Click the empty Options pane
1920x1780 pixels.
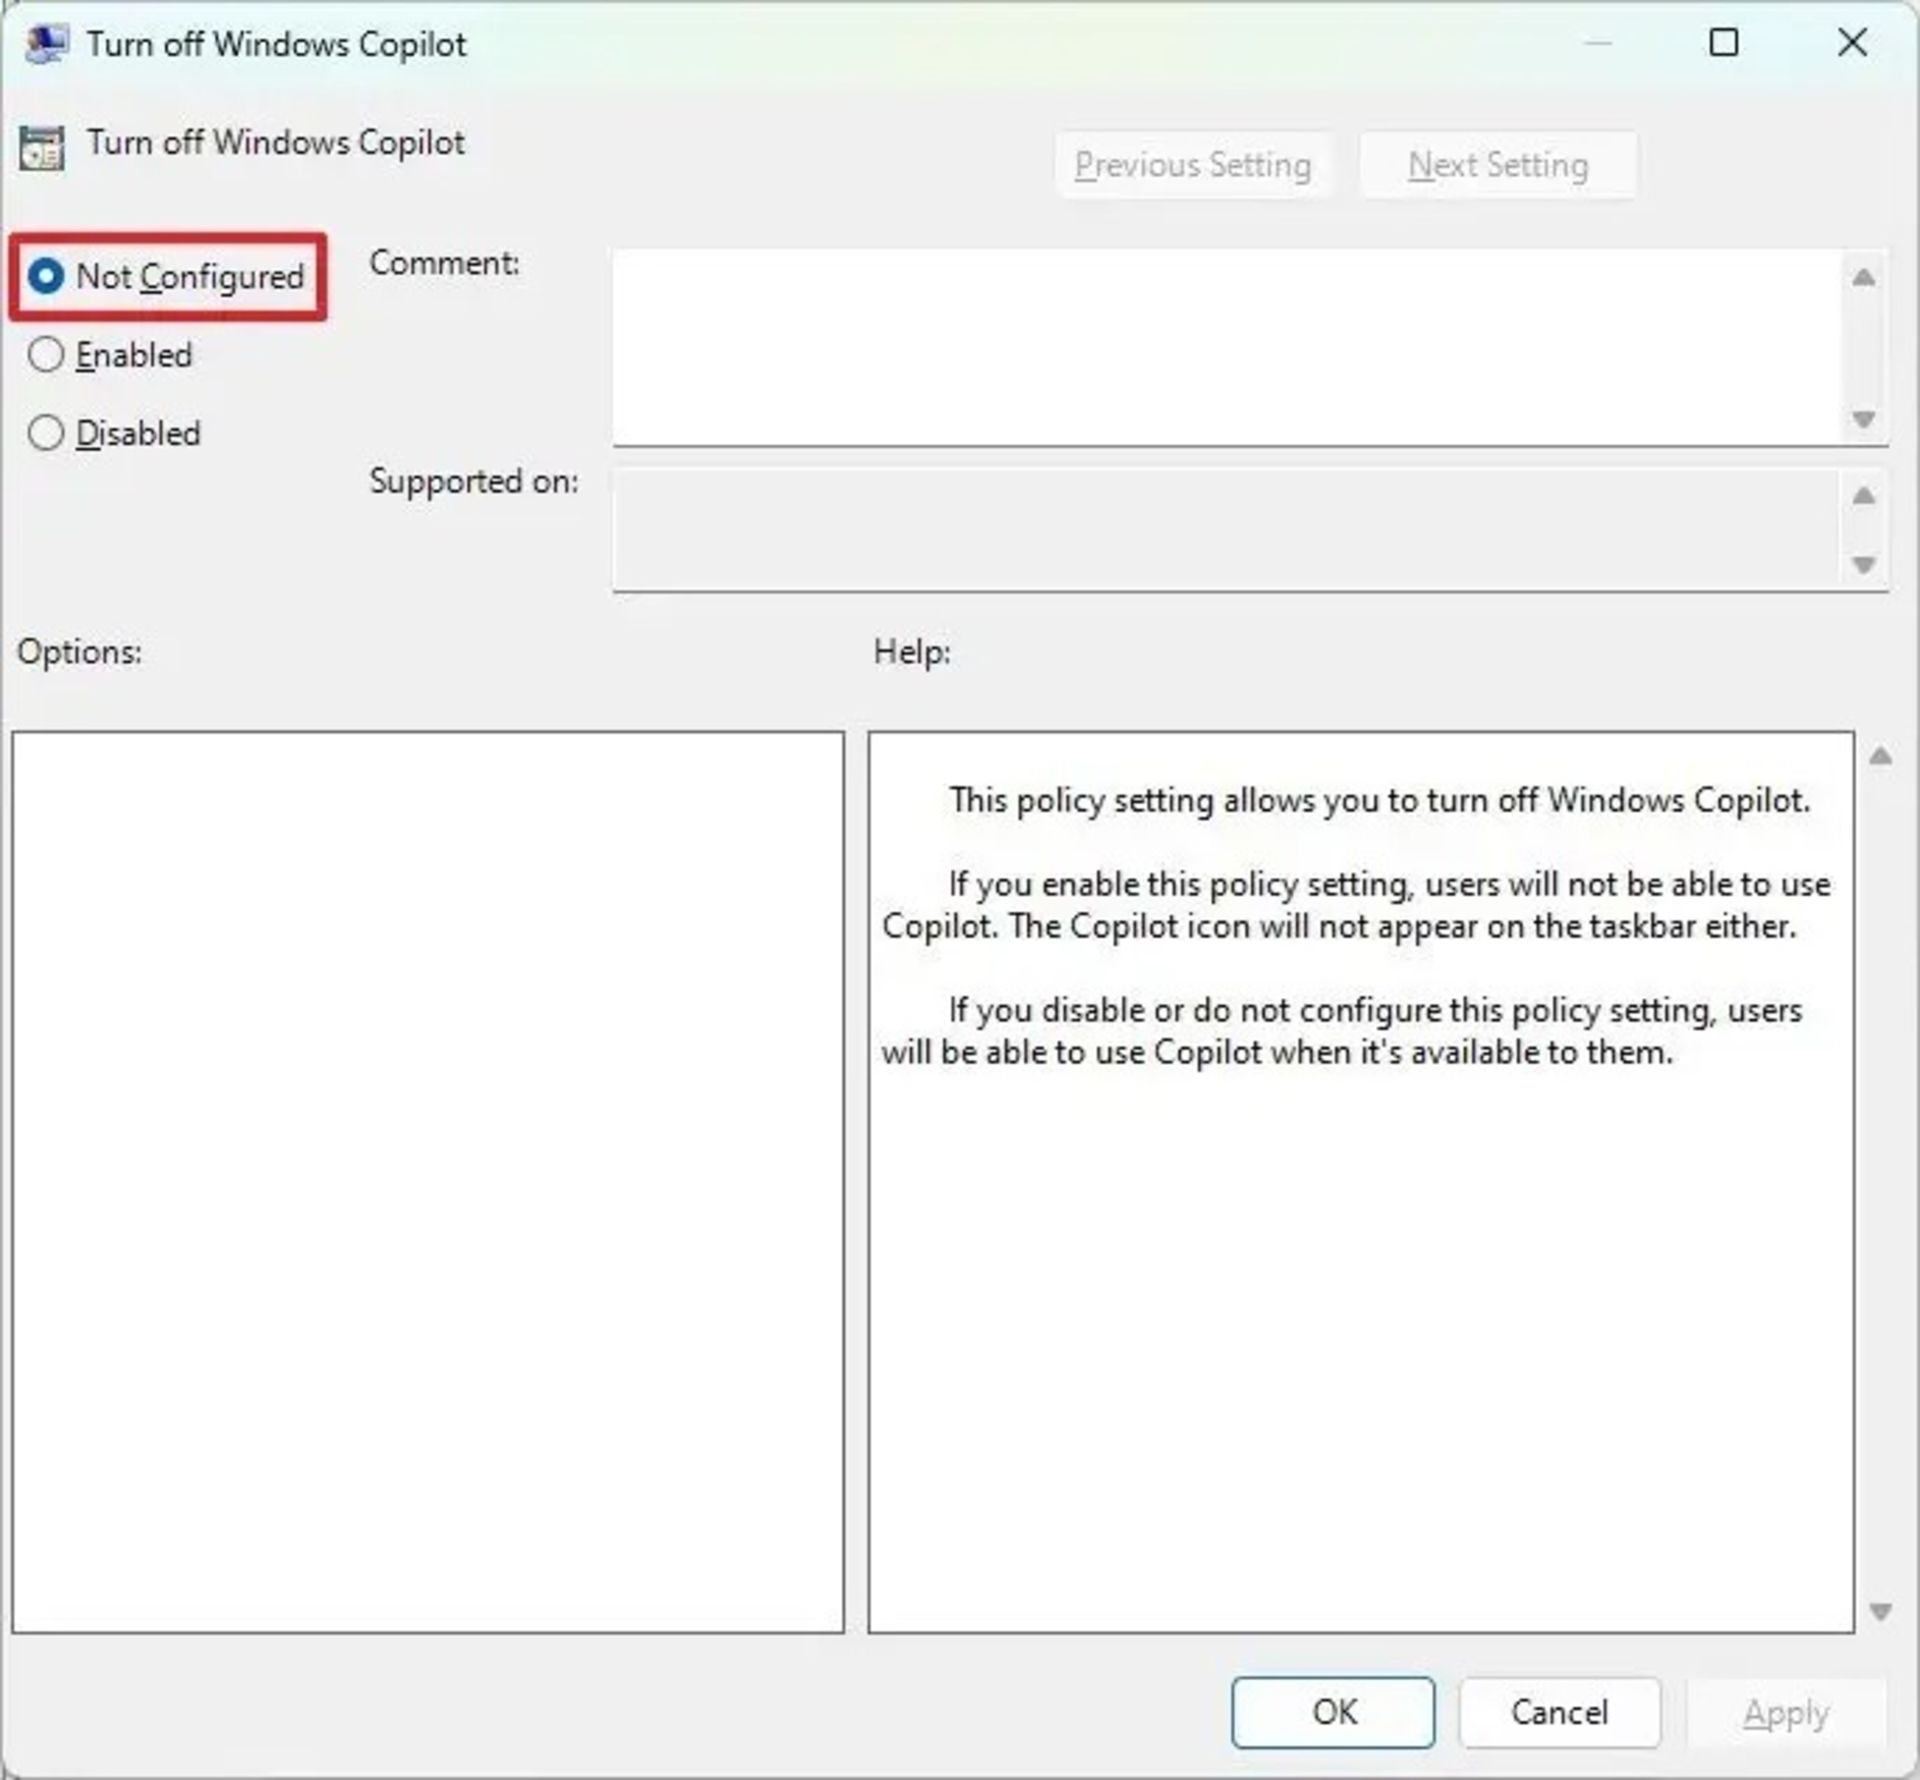pyautogui.click(x=428, y=1182)
